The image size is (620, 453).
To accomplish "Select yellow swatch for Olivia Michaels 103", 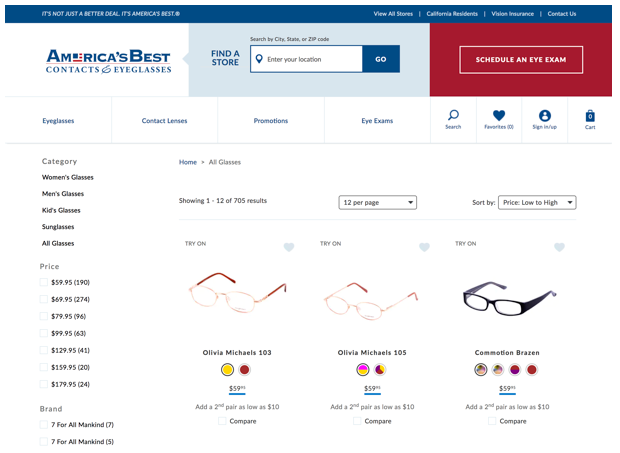I will [x=227, y=370].
